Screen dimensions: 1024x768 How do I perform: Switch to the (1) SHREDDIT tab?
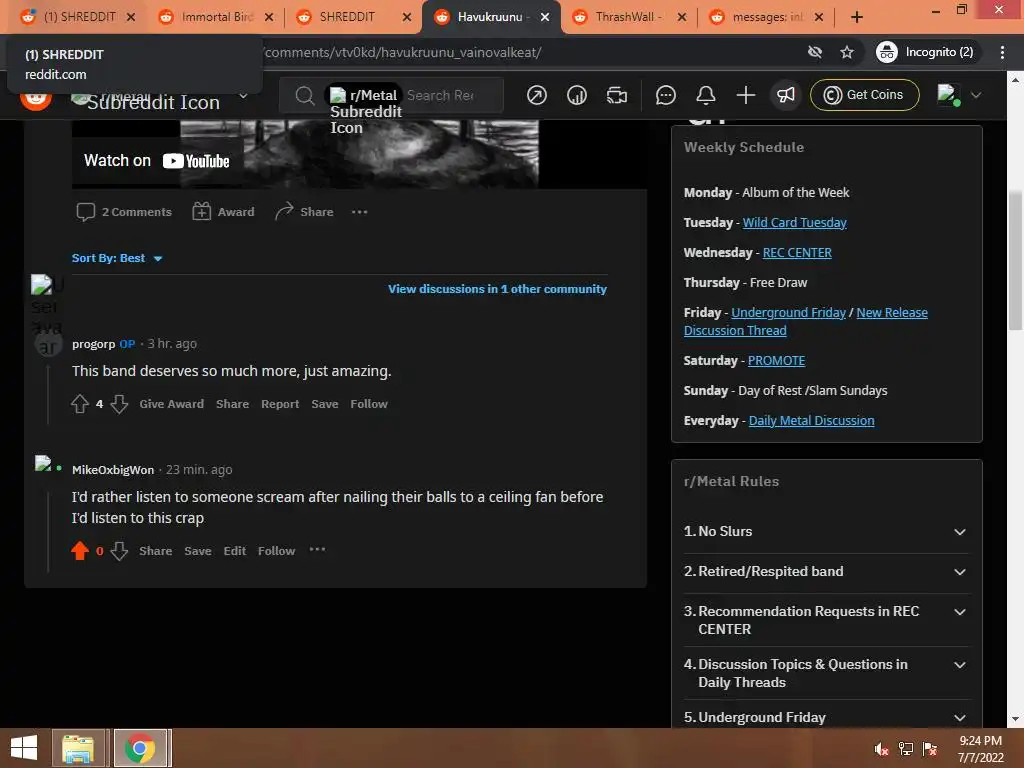pos(77,17)
